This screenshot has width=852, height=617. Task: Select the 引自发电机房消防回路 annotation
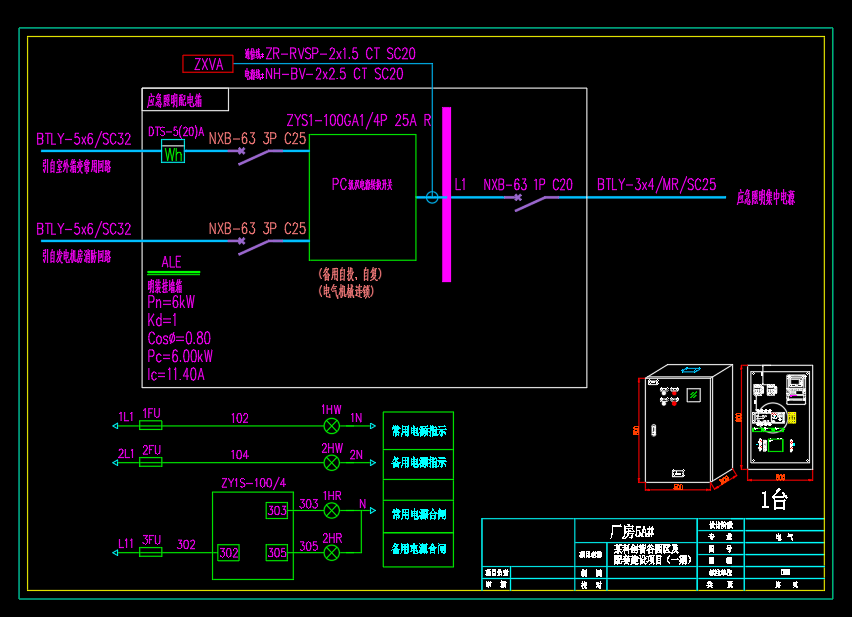[77, 256]
